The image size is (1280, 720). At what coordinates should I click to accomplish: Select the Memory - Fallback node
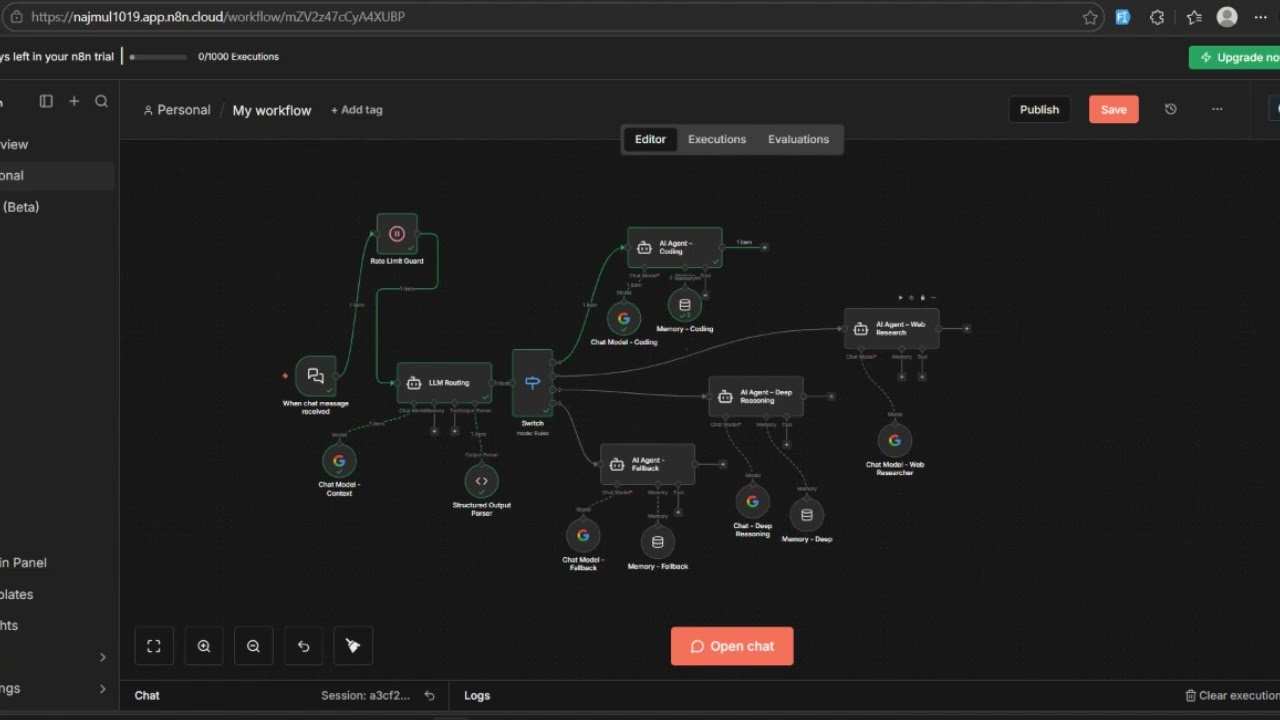657,542
